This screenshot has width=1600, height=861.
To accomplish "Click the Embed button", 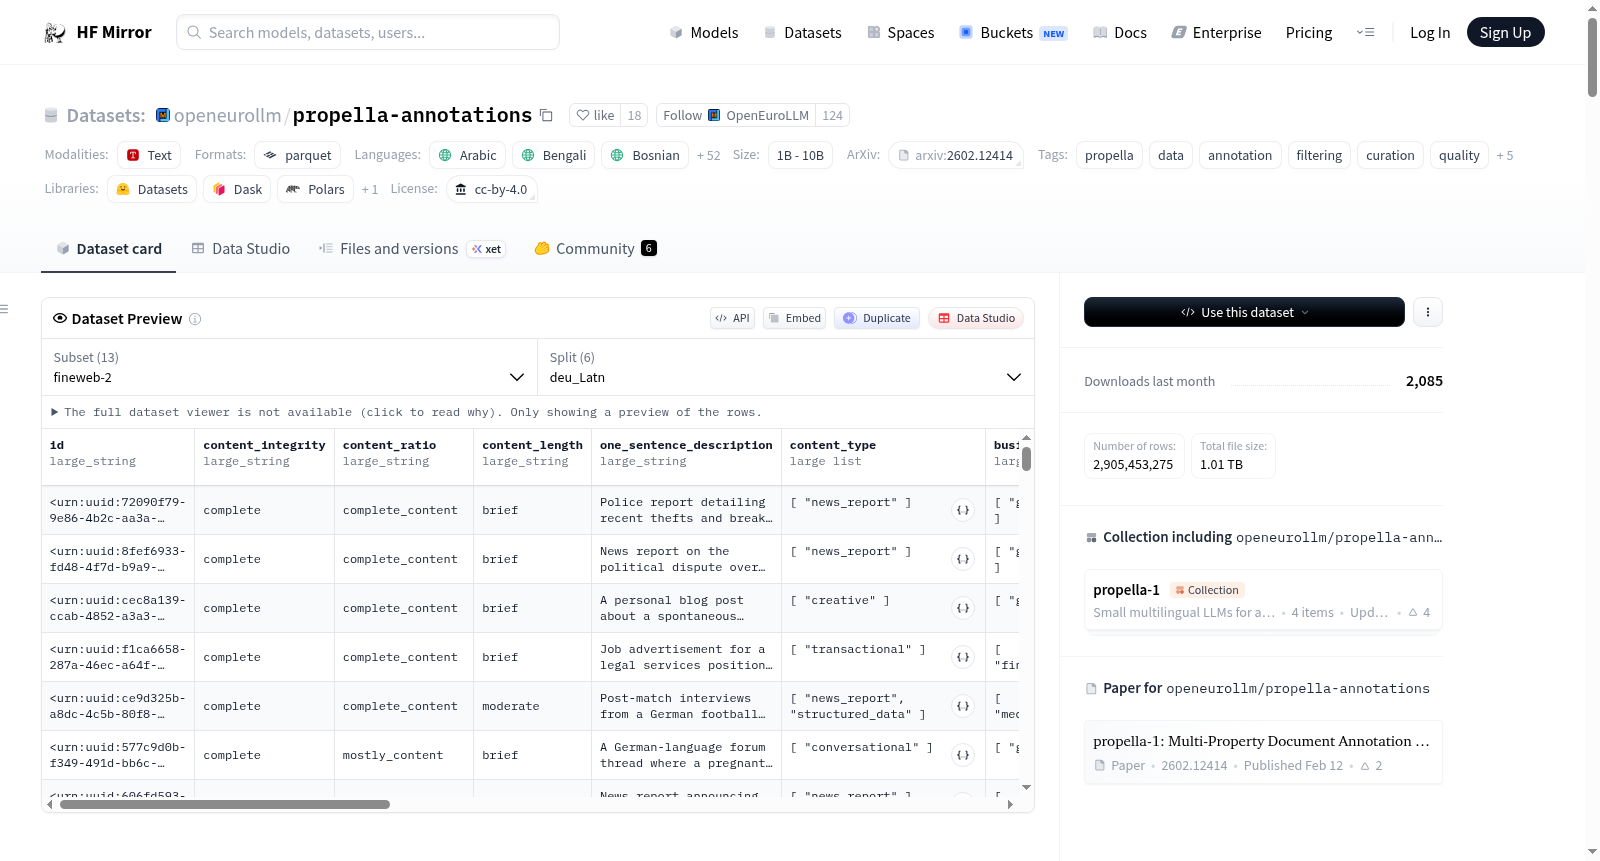I will coord(795,318).
